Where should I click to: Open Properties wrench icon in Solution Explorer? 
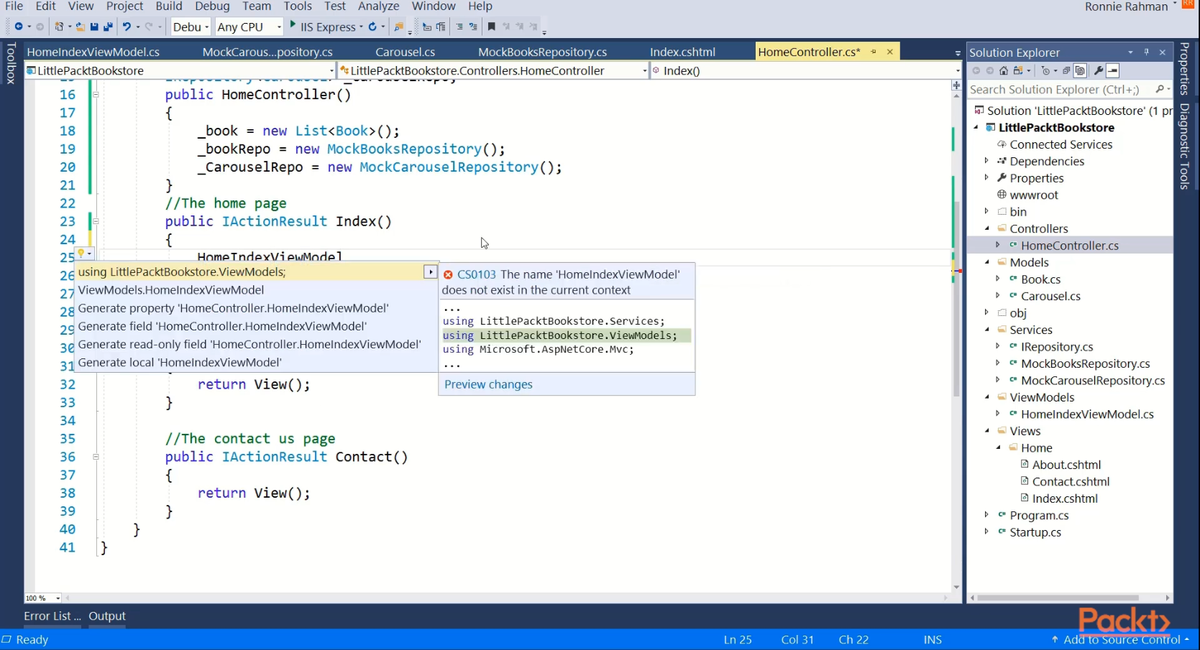[x=1098, y=70]
